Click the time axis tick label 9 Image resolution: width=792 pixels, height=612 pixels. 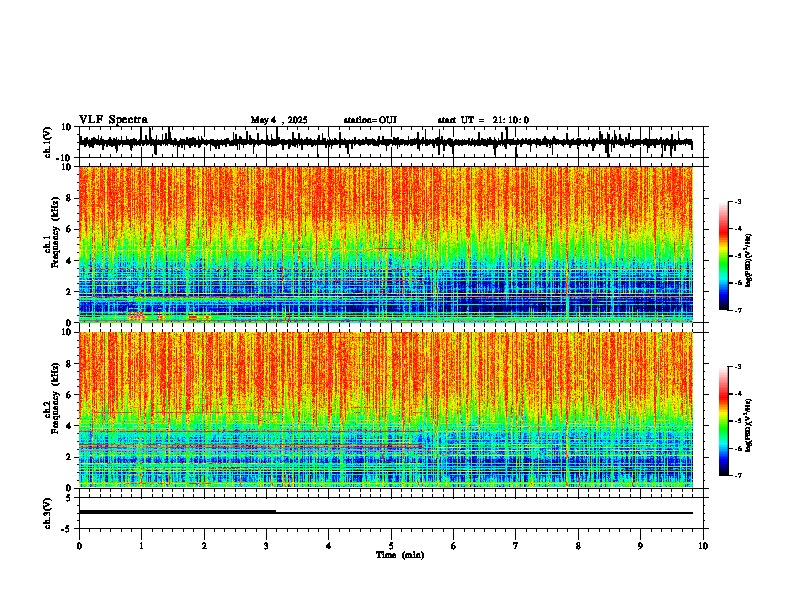640,546
